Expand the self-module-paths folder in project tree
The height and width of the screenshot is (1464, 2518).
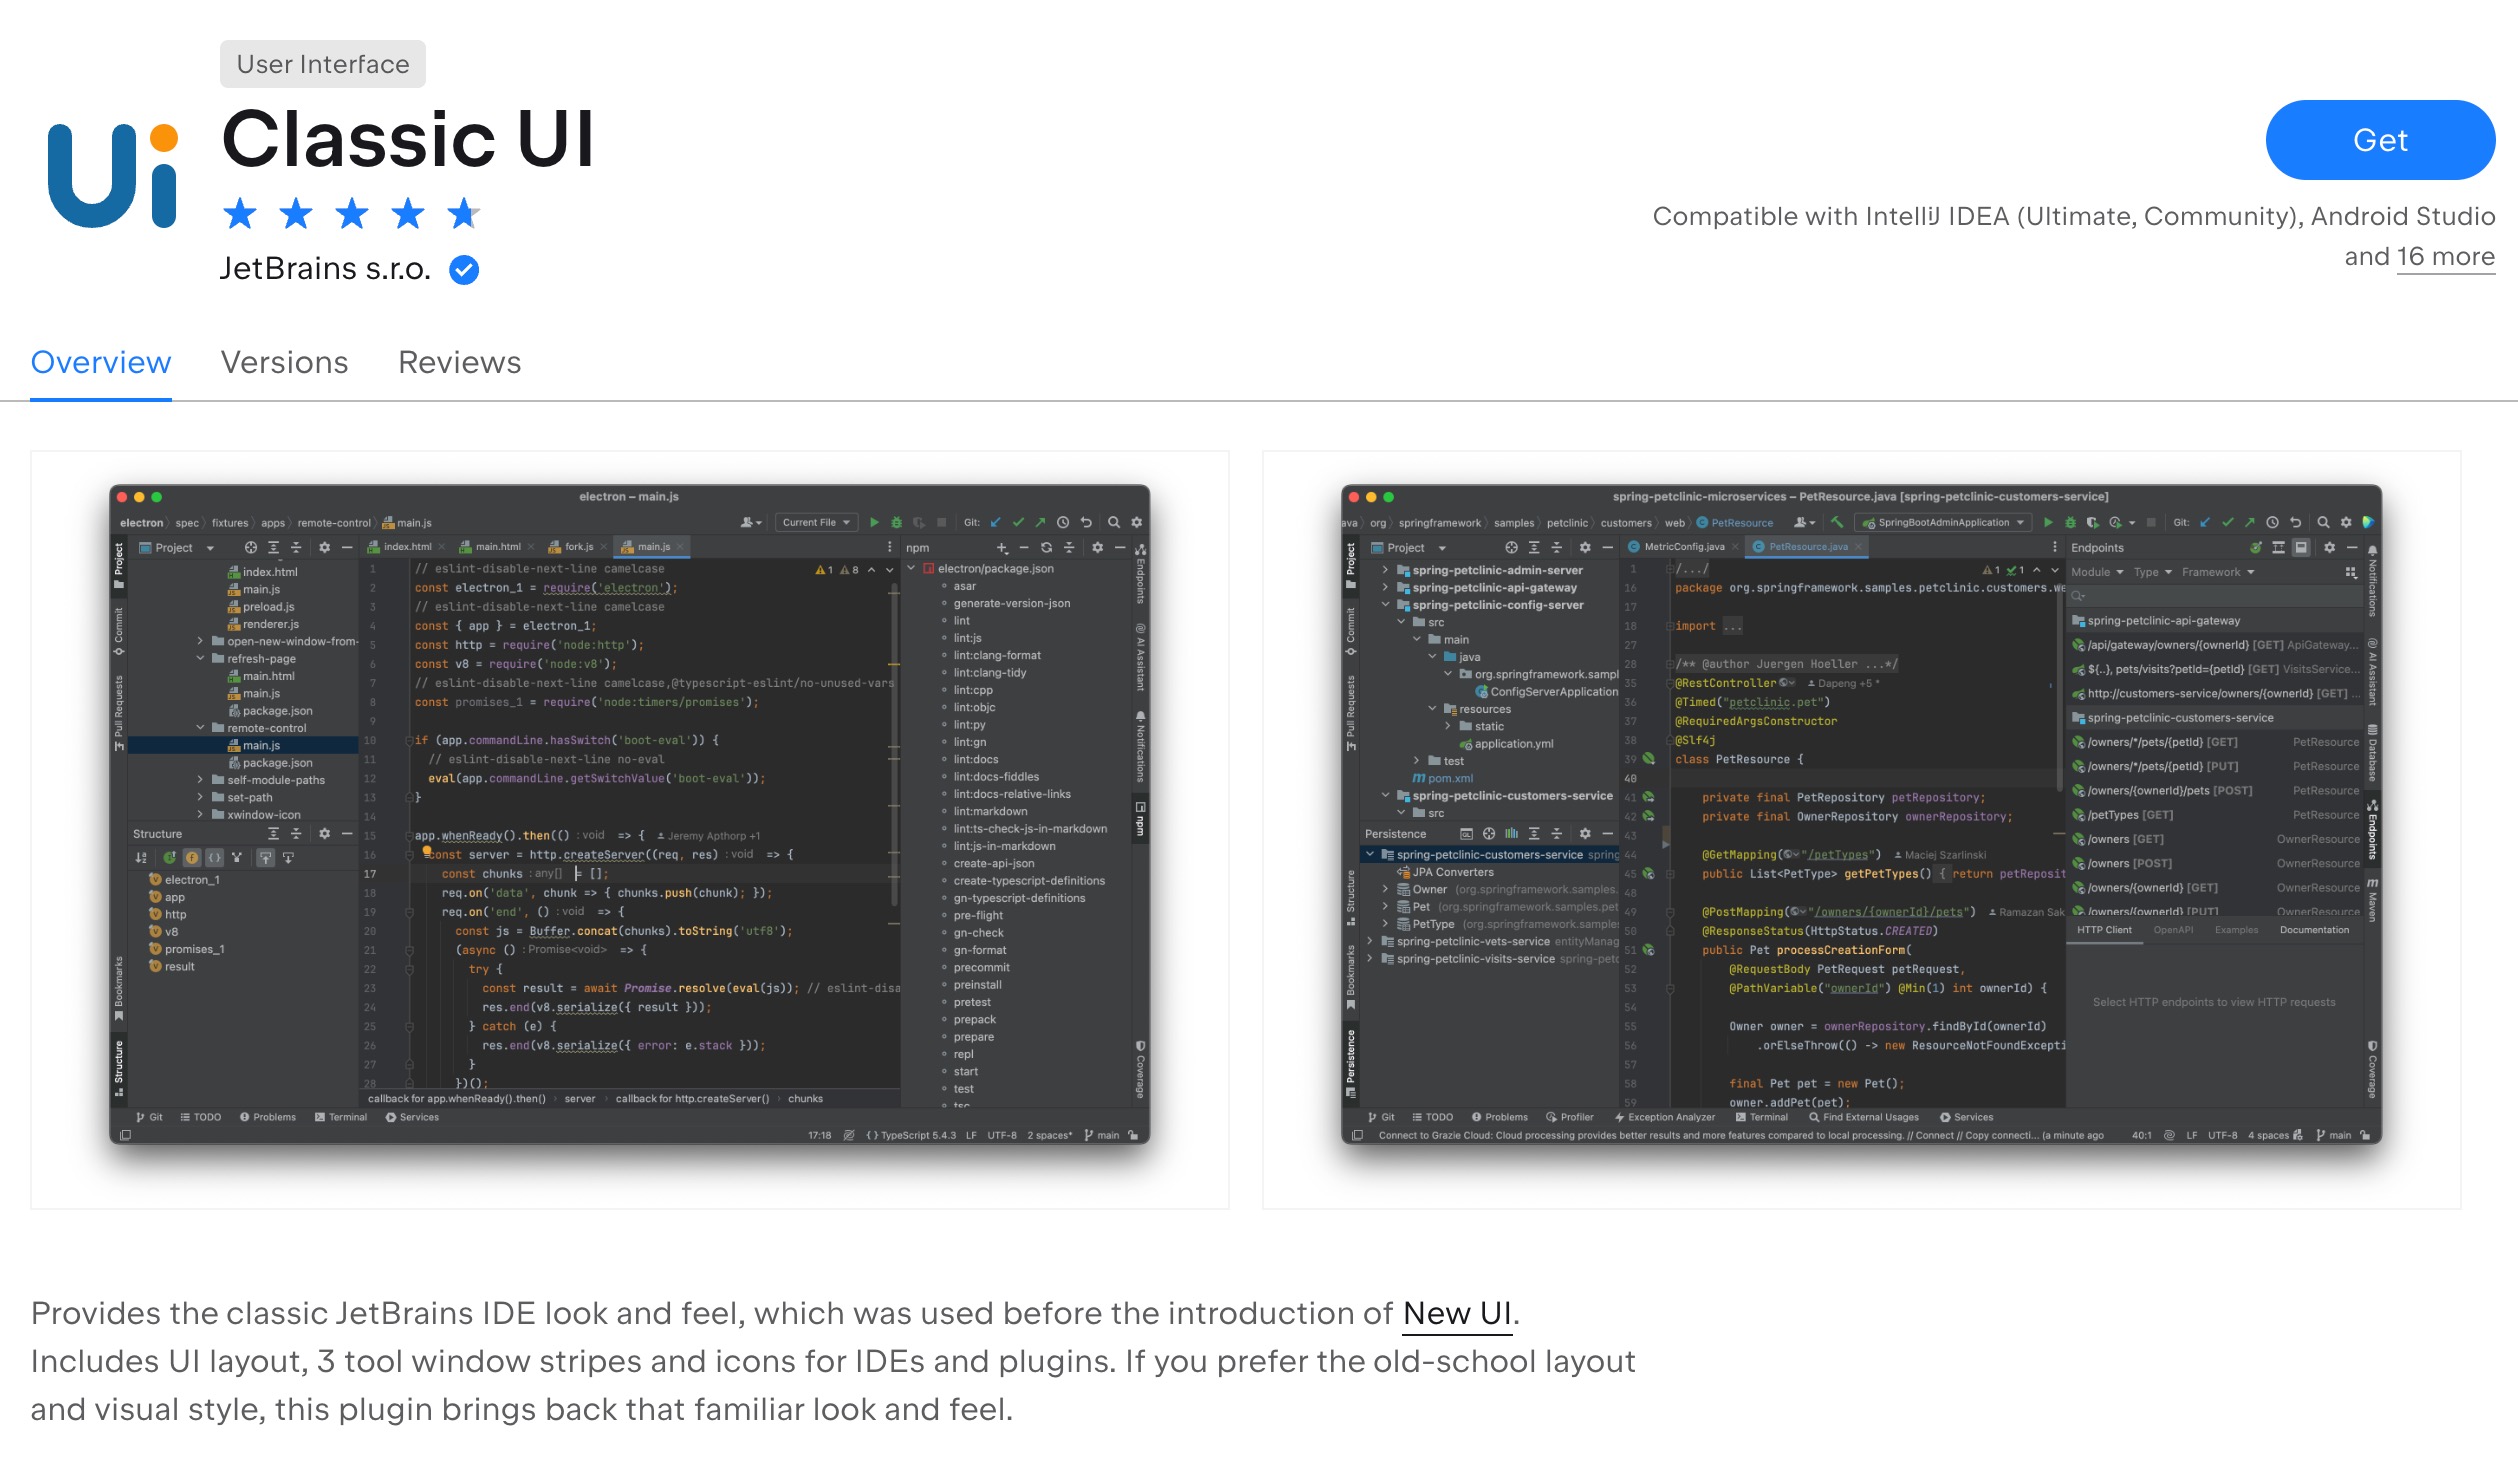coord(200,780)
